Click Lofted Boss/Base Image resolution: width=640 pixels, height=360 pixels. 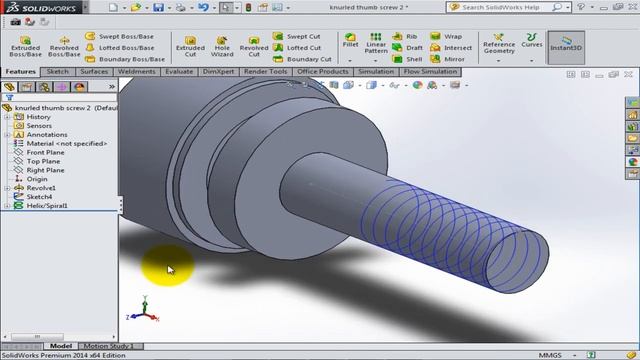click(x=119, y=48)
